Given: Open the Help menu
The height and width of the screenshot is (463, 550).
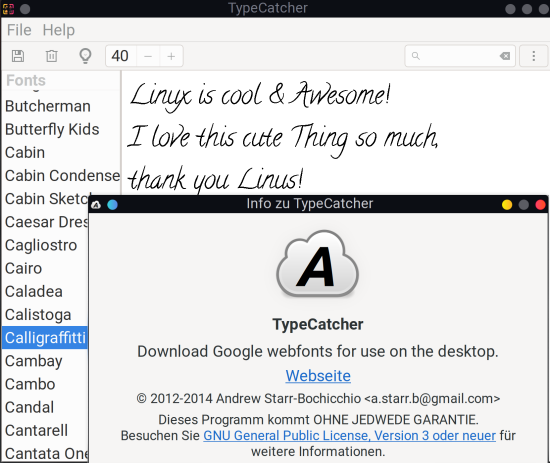Looking at the screenshot, I should (59, 30).
